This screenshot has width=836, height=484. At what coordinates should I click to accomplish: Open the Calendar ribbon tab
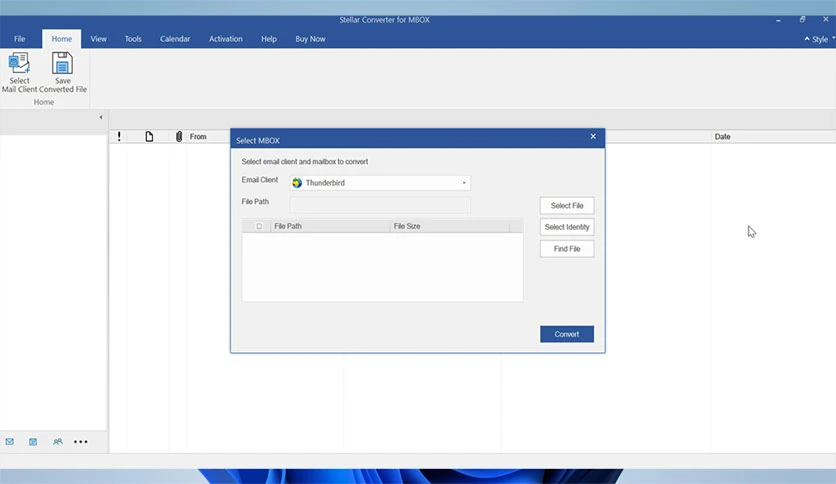click(175, 39)
